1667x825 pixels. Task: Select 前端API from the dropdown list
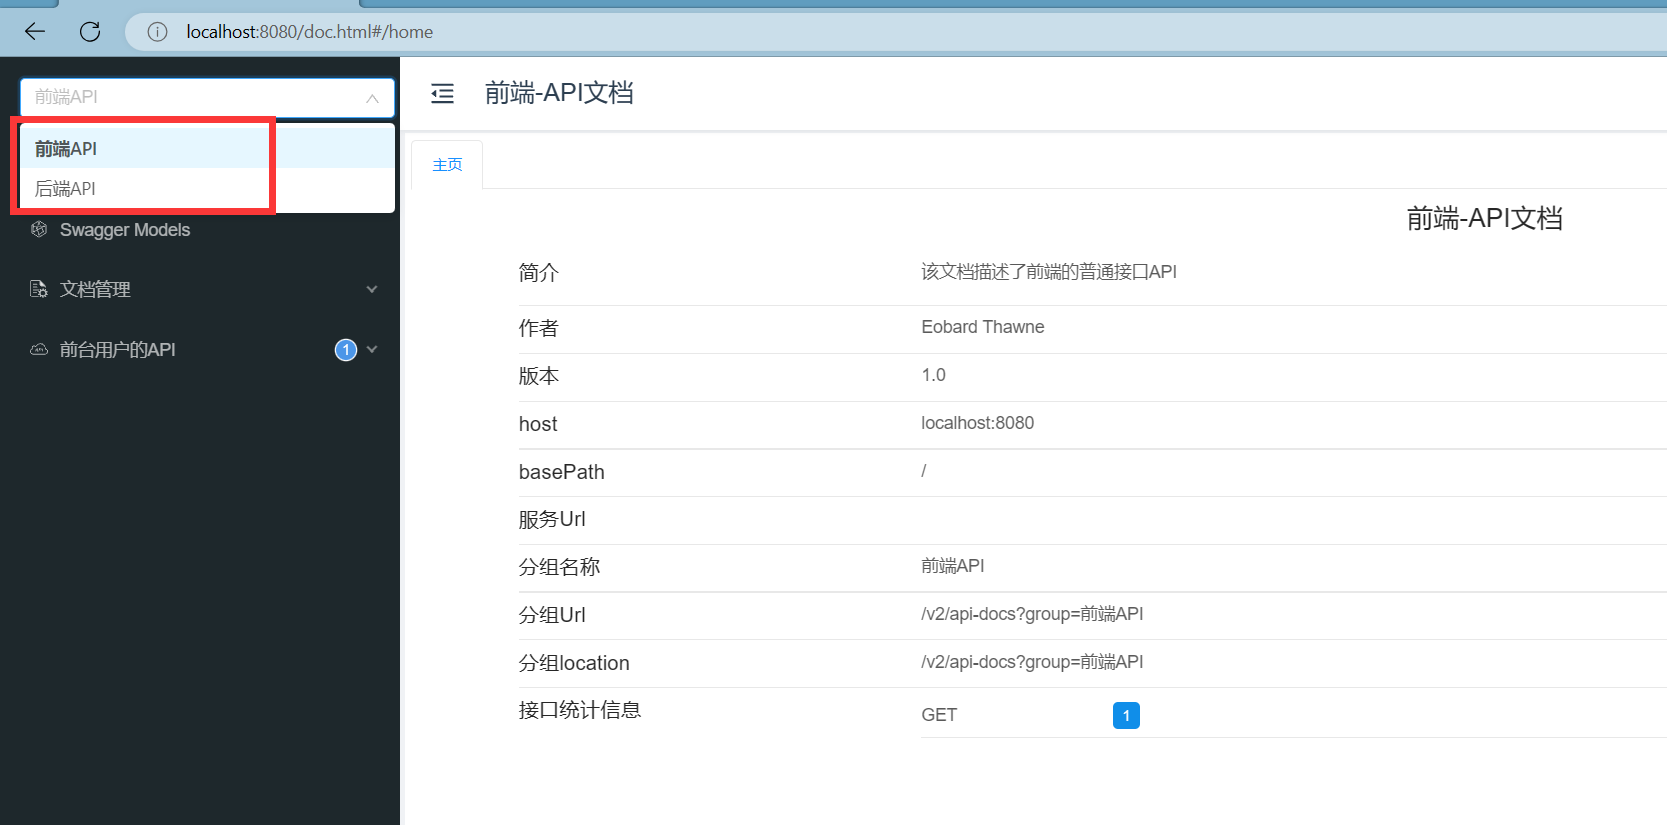[66, 149]
